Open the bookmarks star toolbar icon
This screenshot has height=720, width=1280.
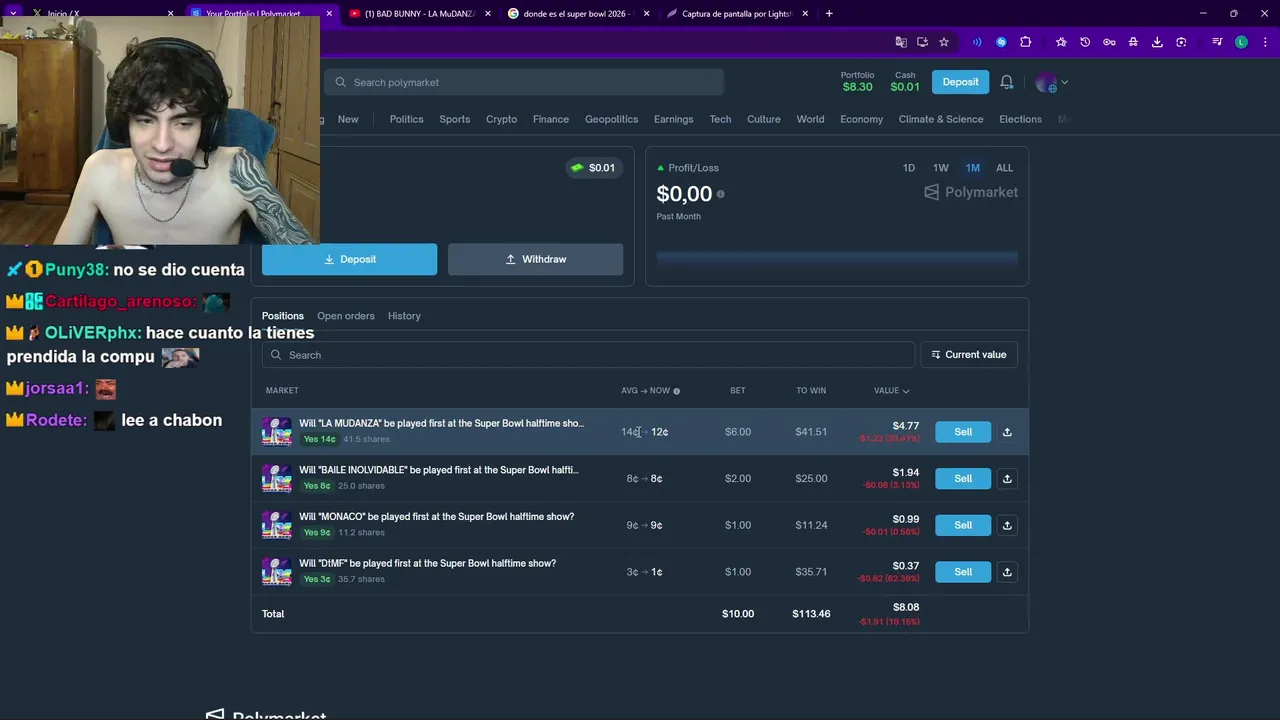1061,42
